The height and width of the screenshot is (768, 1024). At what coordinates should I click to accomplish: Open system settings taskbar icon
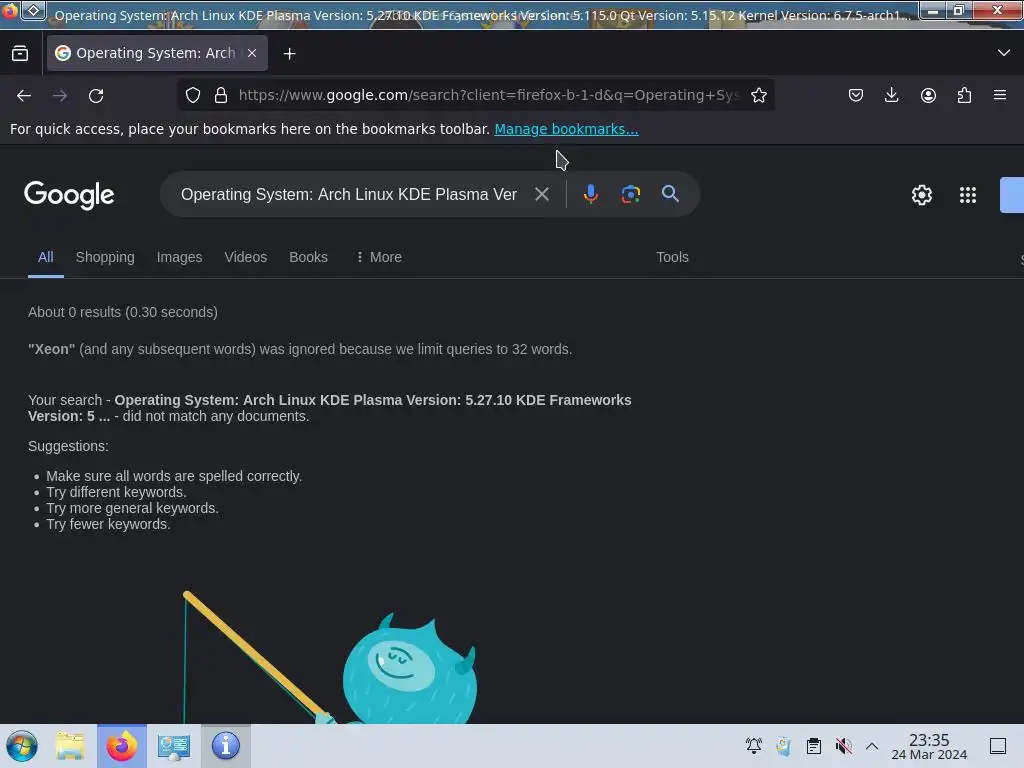tap(174, 746)
